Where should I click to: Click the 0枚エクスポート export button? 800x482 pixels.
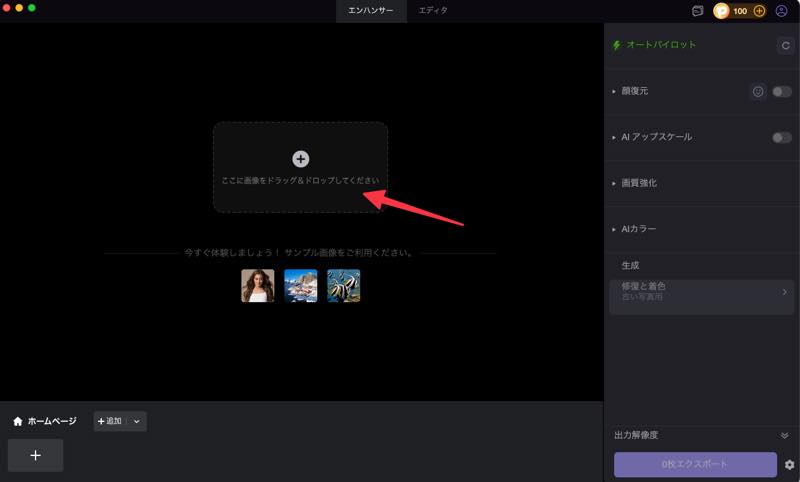pyautogui.click(x=695, y=465)
